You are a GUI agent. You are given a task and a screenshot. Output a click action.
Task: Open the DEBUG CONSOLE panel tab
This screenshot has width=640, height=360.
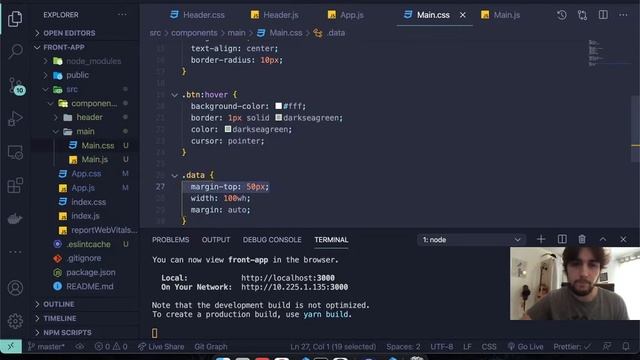click(x=272, y=240)
